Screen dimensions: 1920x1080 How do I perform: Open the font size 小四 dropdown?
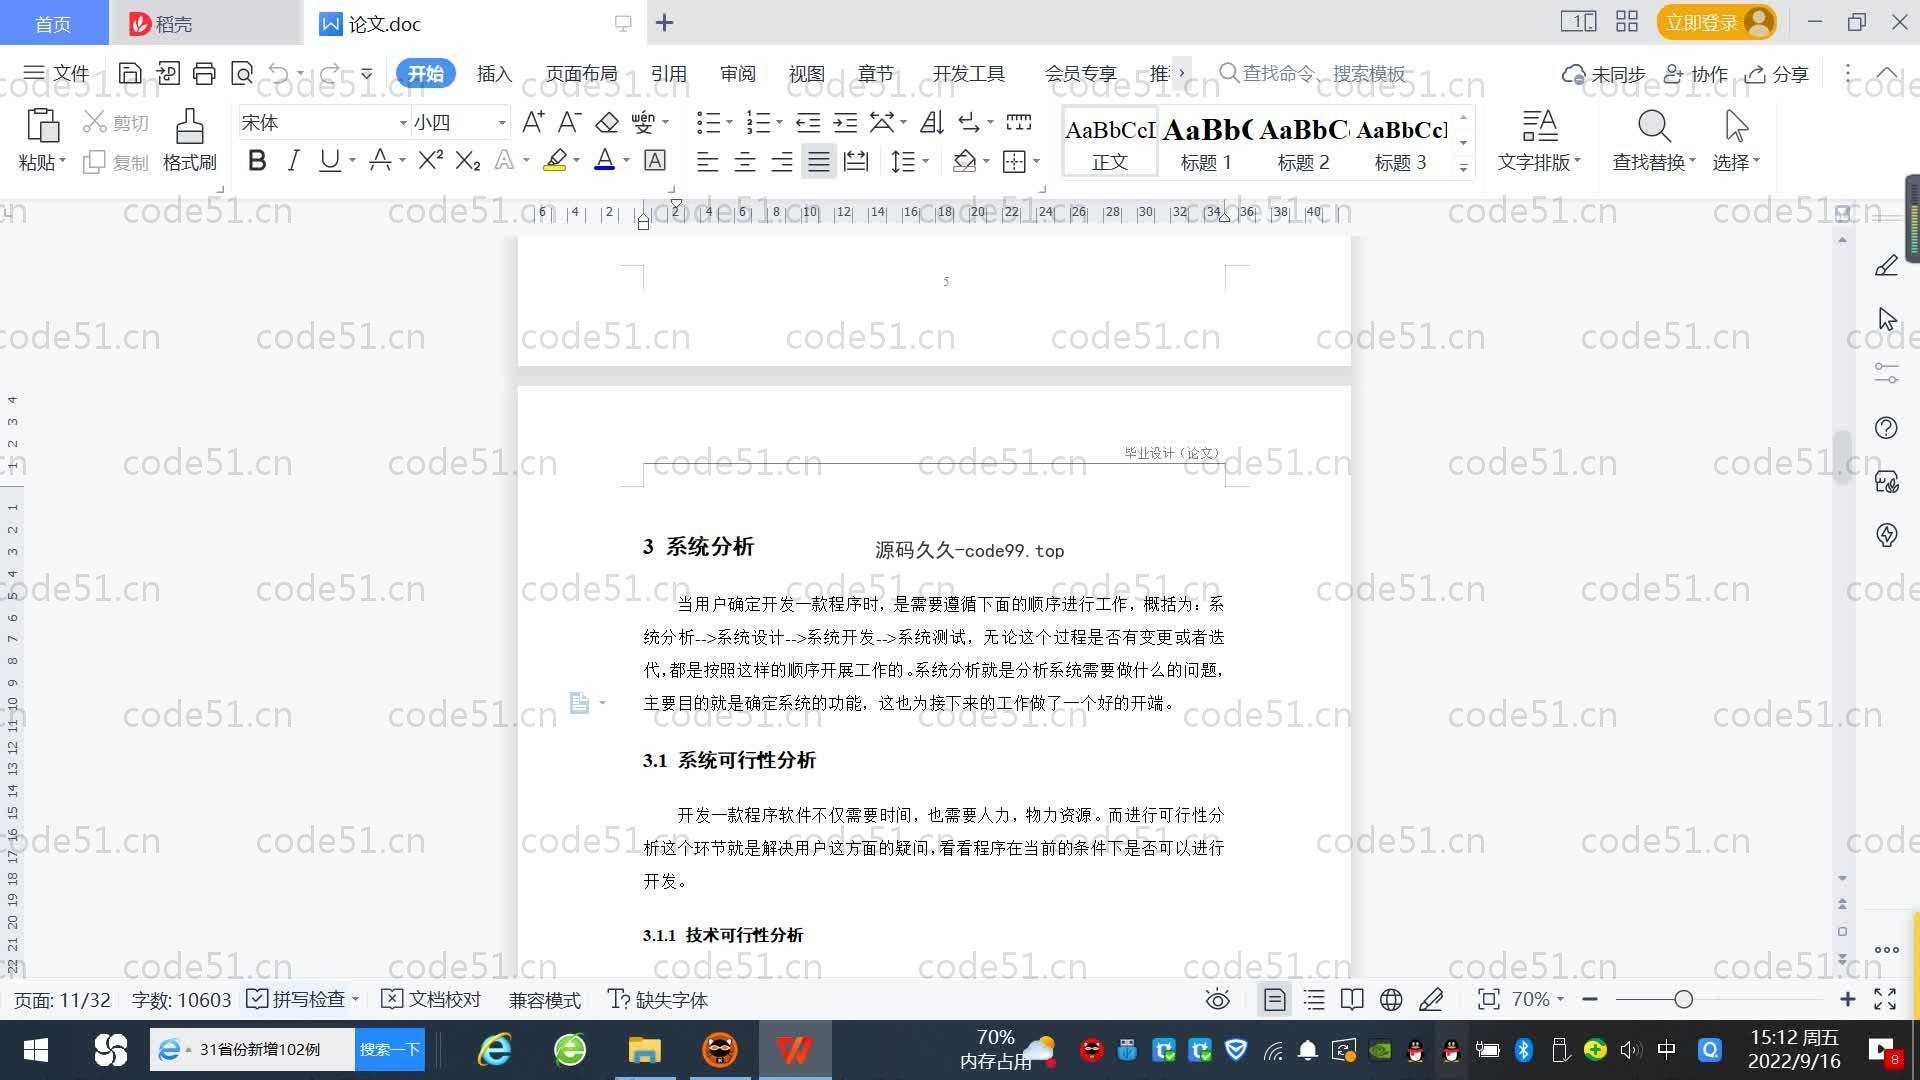pos(502,123)
